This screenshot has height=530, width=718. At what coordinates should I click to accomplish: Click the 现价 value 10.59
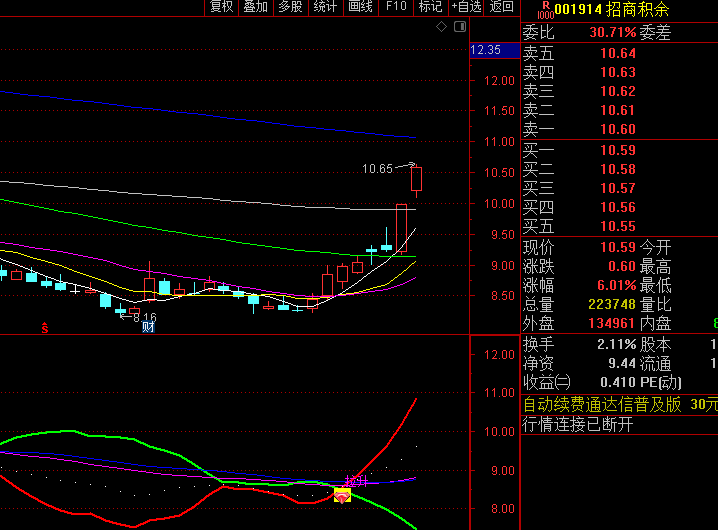point(618,247)
